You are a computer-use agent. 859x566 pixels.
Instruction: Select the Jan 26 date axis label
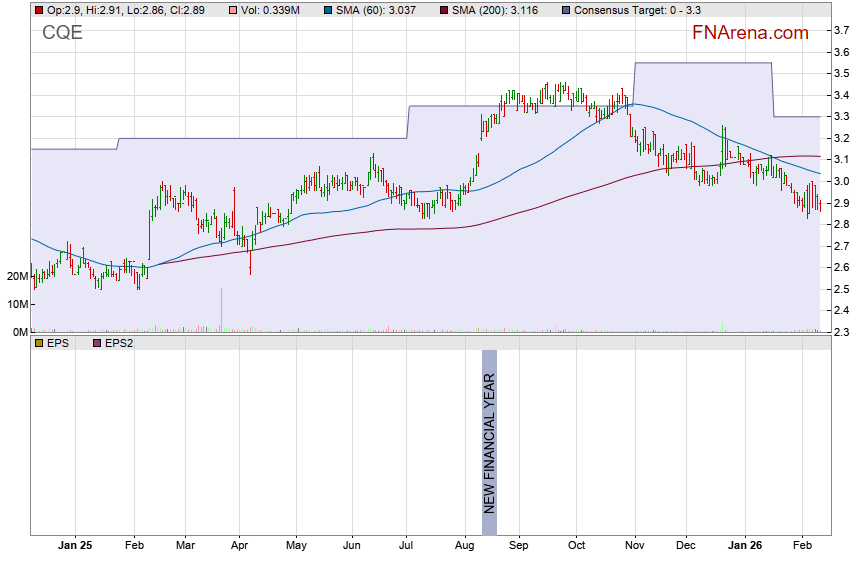[743, 547]
